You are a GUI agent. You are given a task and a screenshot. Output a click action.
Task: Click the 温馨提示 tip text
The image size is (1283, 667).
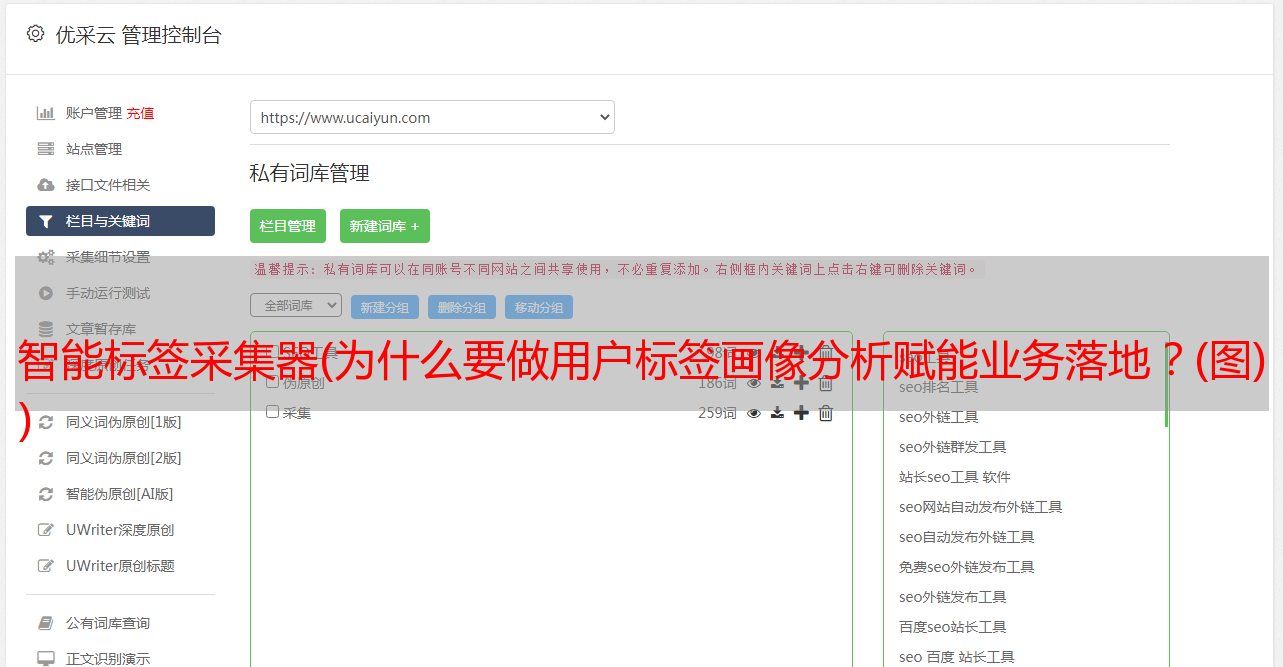615,269
